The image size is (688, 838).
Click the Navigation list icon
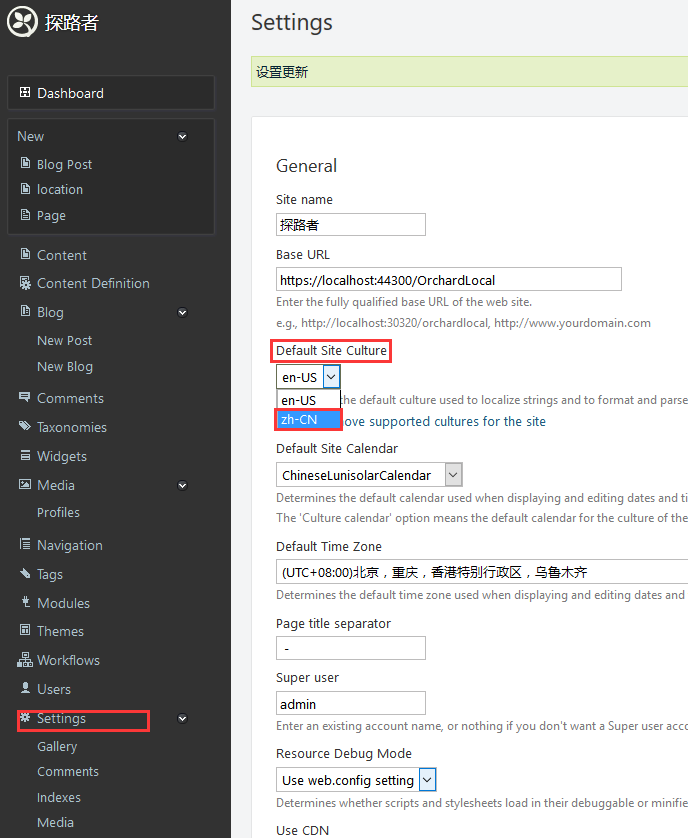pyautogui.click(x=25, y=544)
